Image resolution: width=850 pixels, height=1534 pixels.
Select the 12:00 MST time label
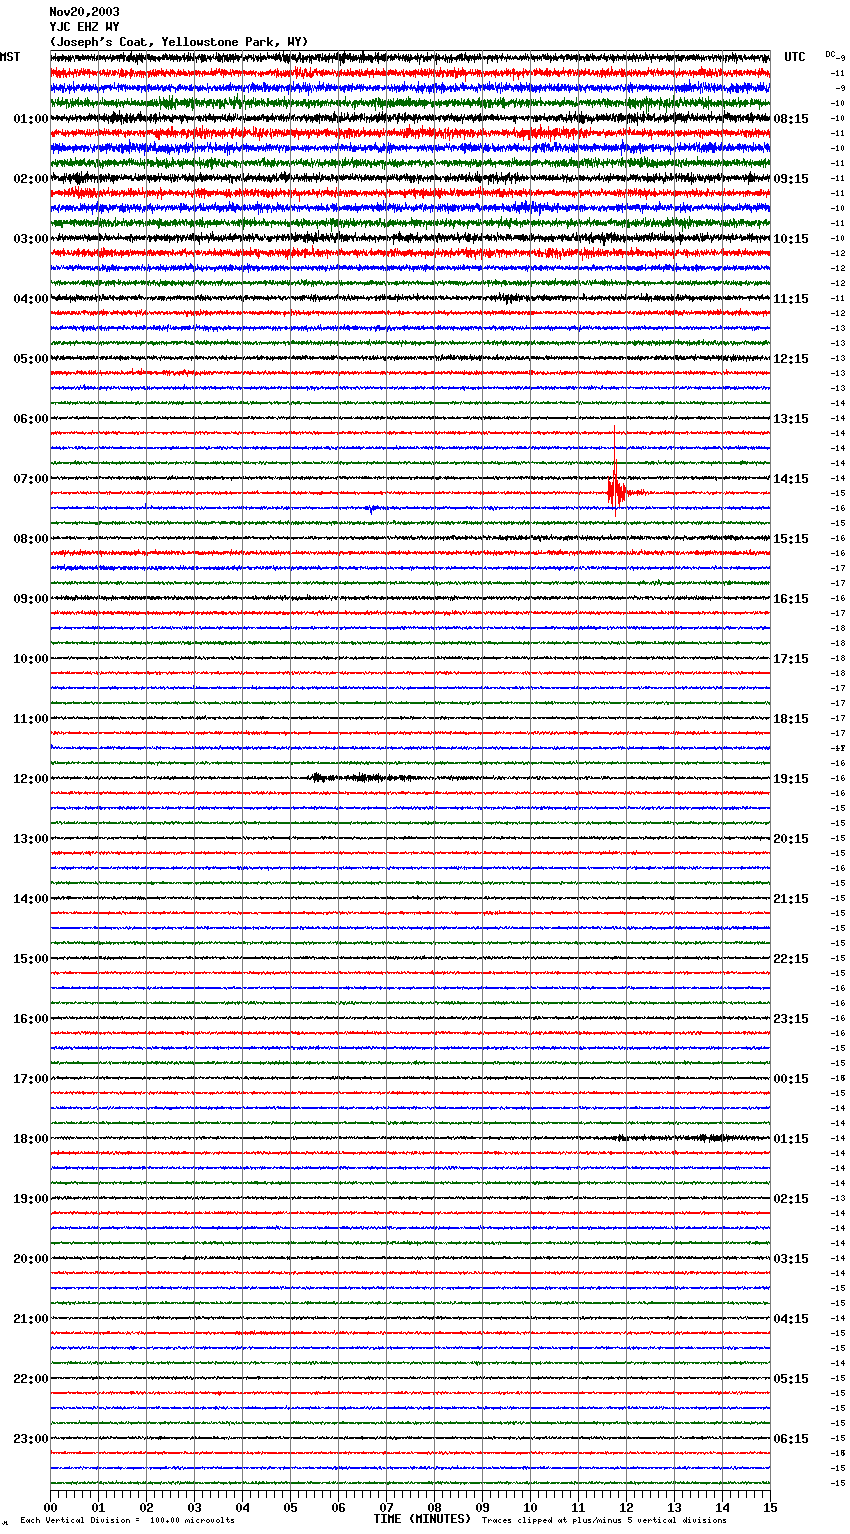pyautogui.click(x=31, y=779)
